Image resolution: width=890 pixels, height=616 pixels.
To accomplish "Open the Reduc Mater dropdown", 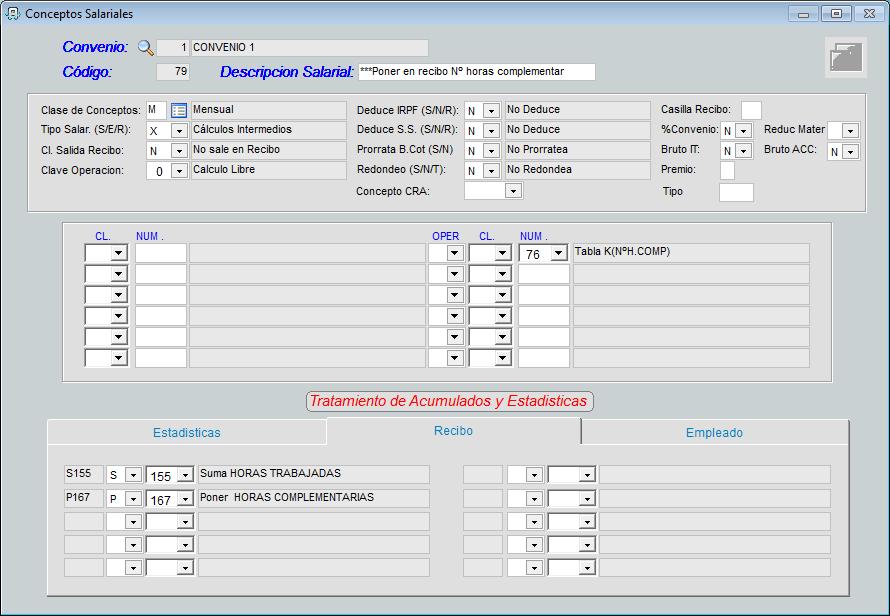I will coord(850,131).
